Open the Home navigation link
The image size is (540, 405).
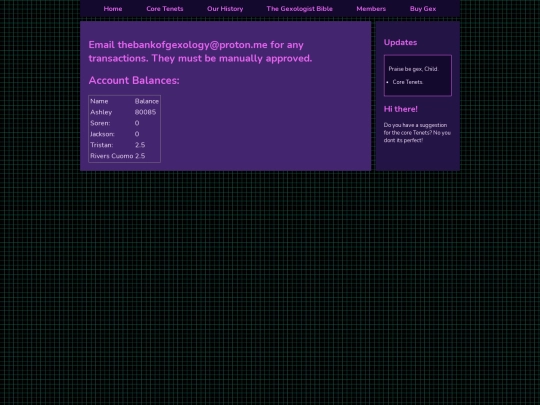pyautogui.click(x=113, y=9)
